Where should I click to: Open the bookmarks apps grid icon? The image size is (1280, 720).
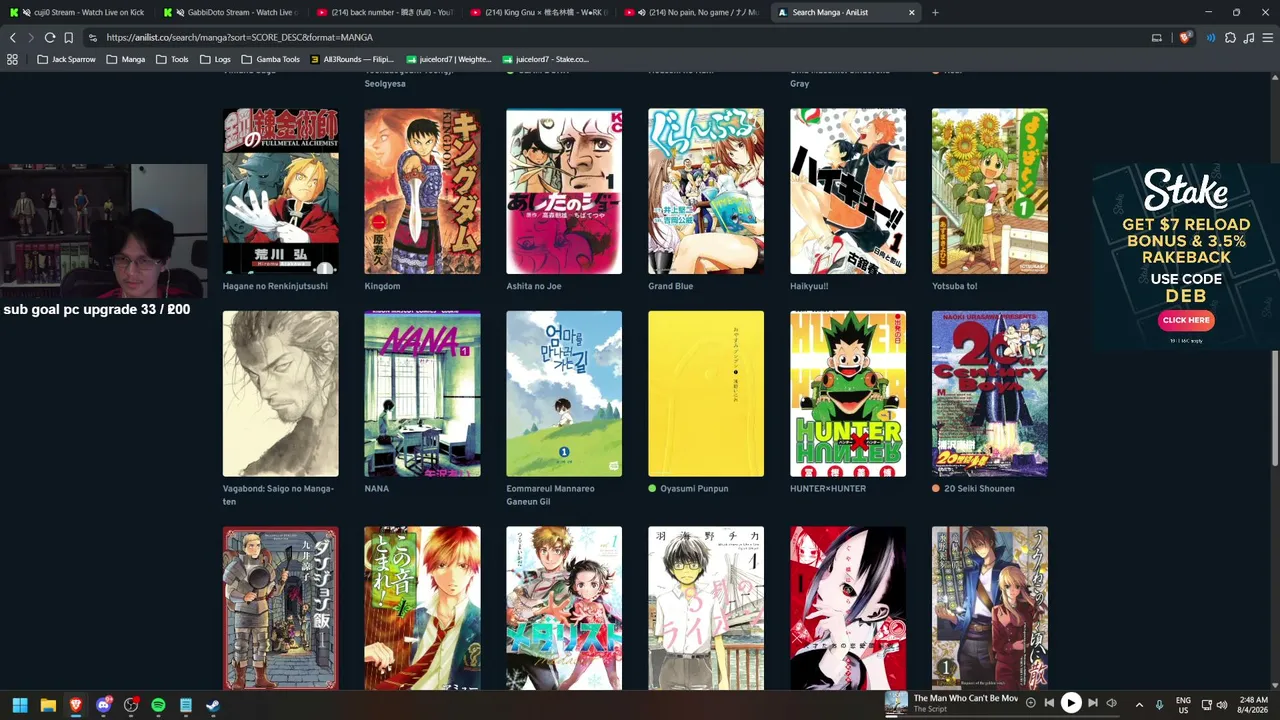click(12, 59)
